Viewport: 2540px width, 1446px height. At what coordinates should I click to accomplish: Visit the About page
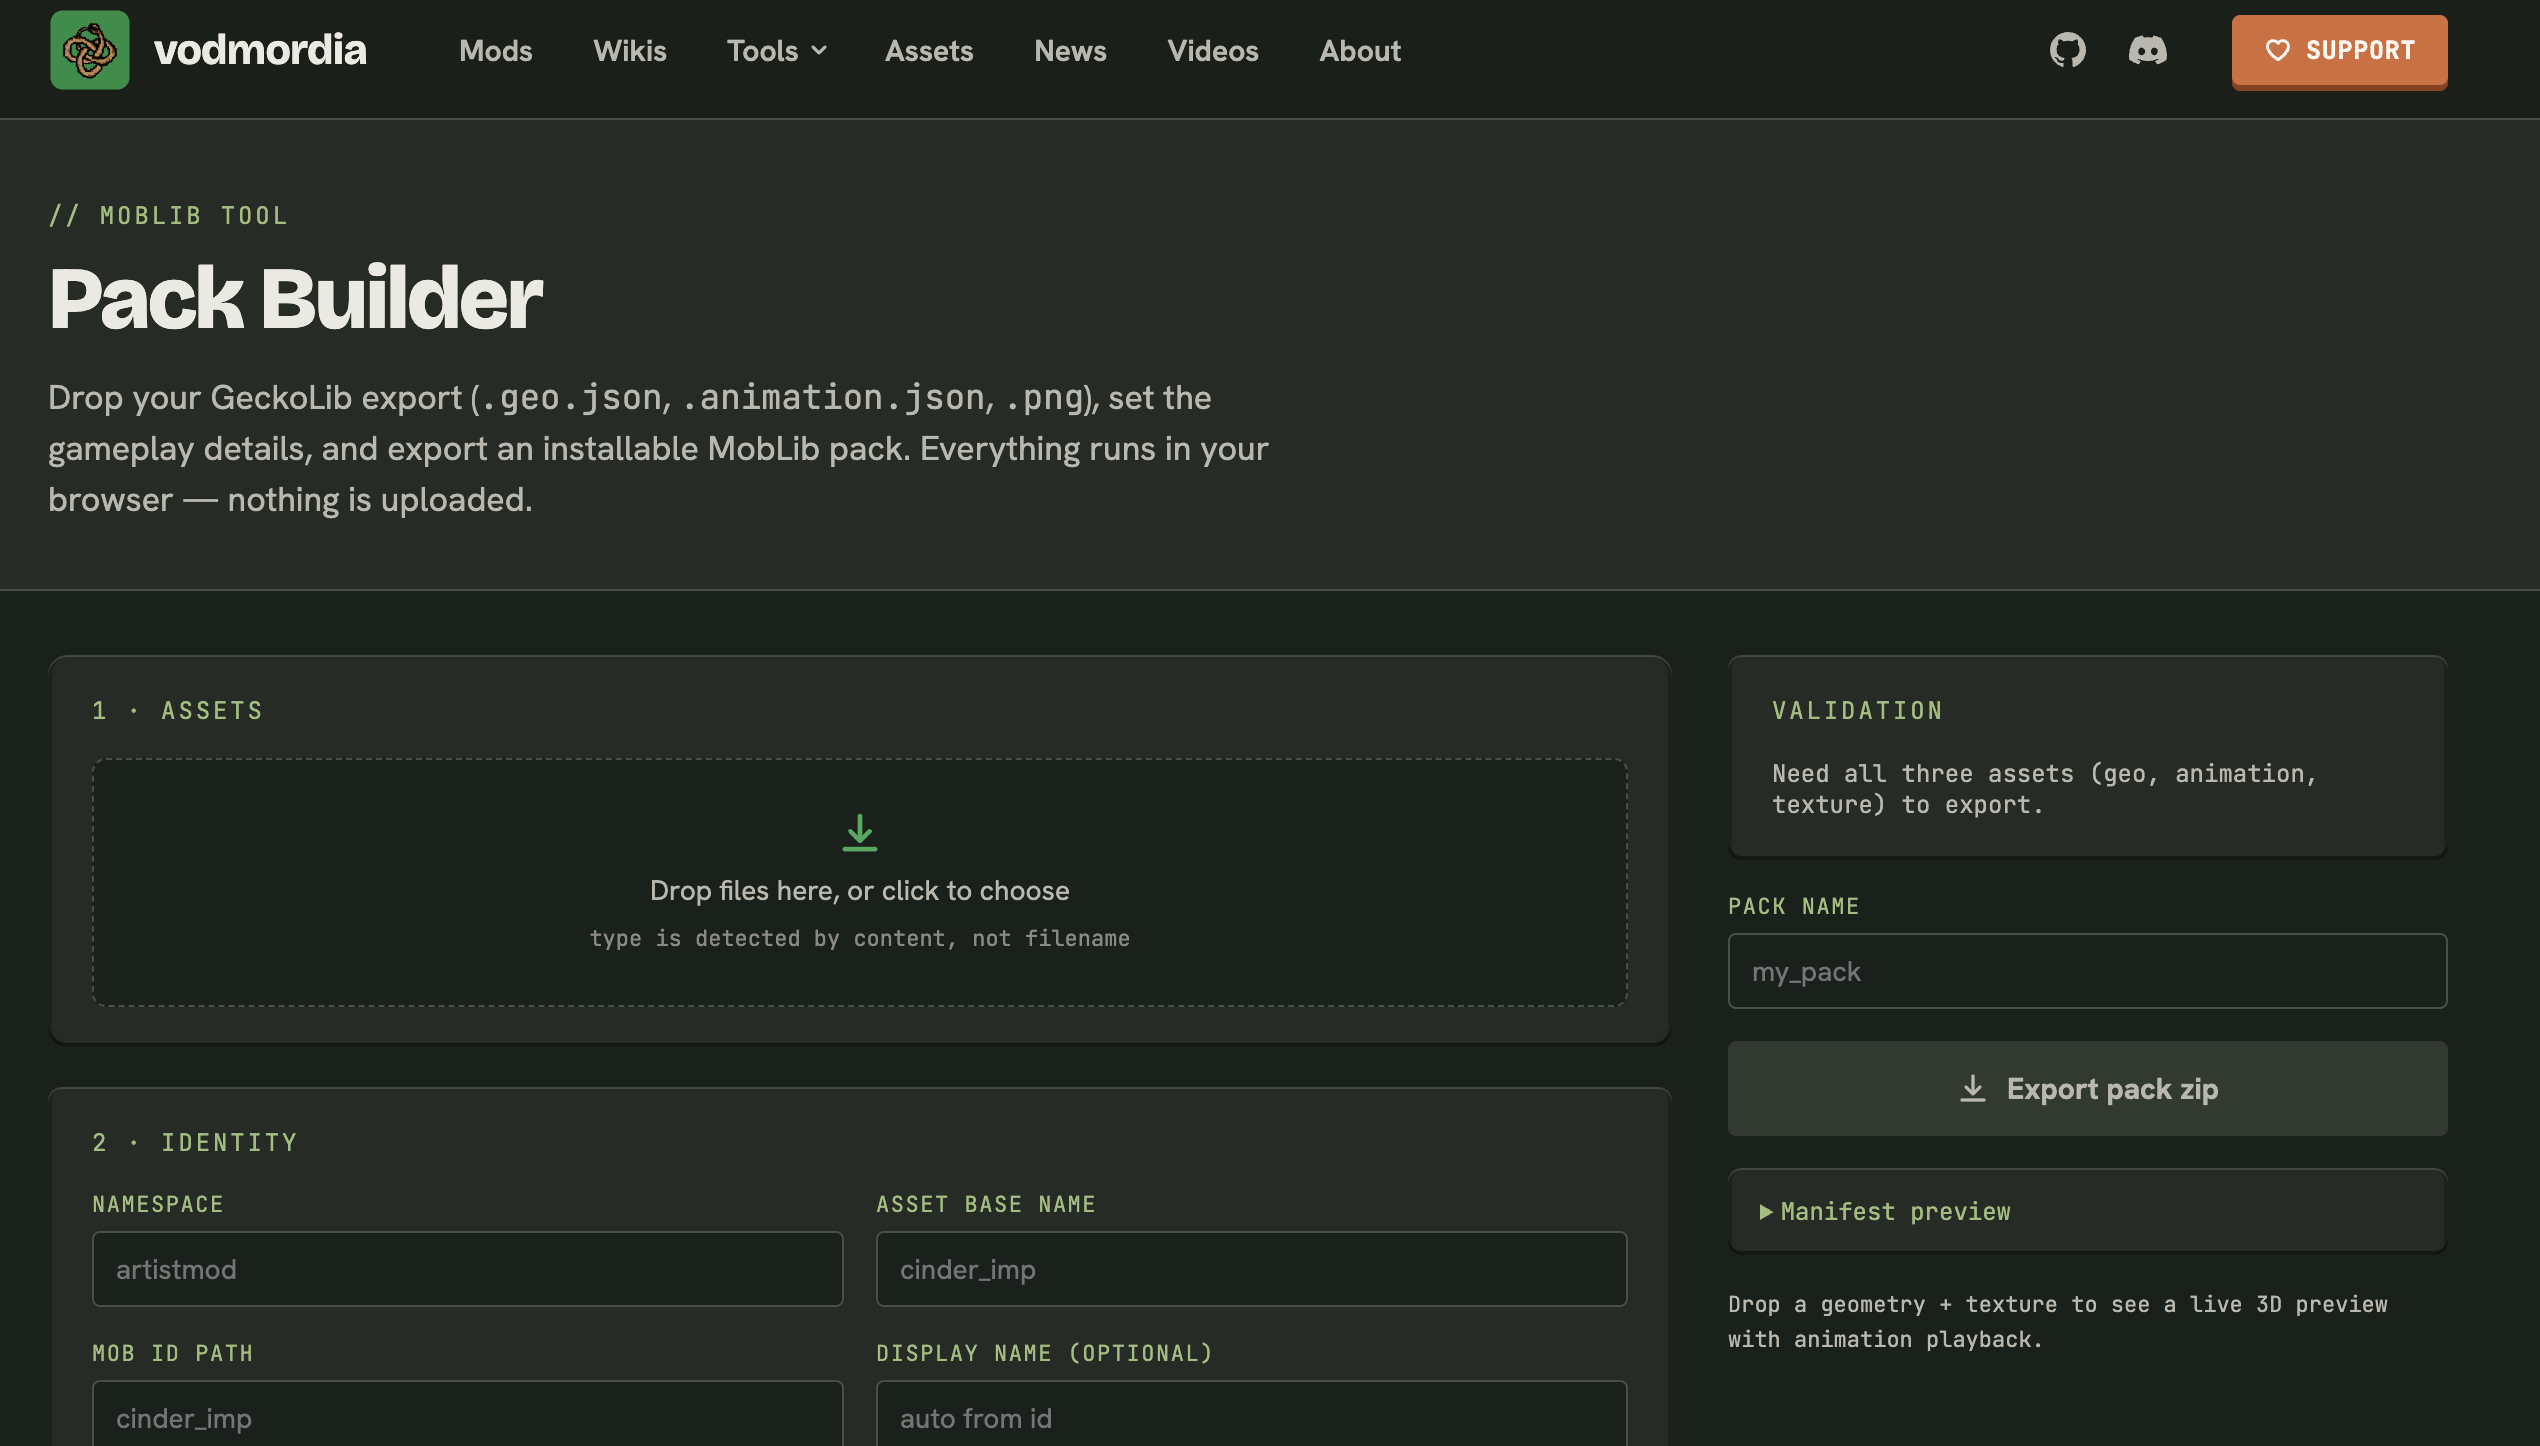[1360, 51]
